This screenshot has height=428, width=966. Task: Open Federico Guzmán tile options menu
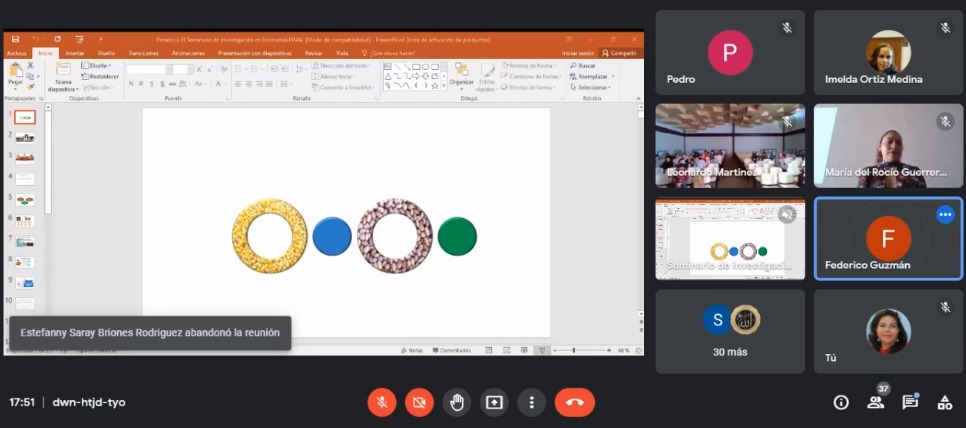(x=944, y=215)
